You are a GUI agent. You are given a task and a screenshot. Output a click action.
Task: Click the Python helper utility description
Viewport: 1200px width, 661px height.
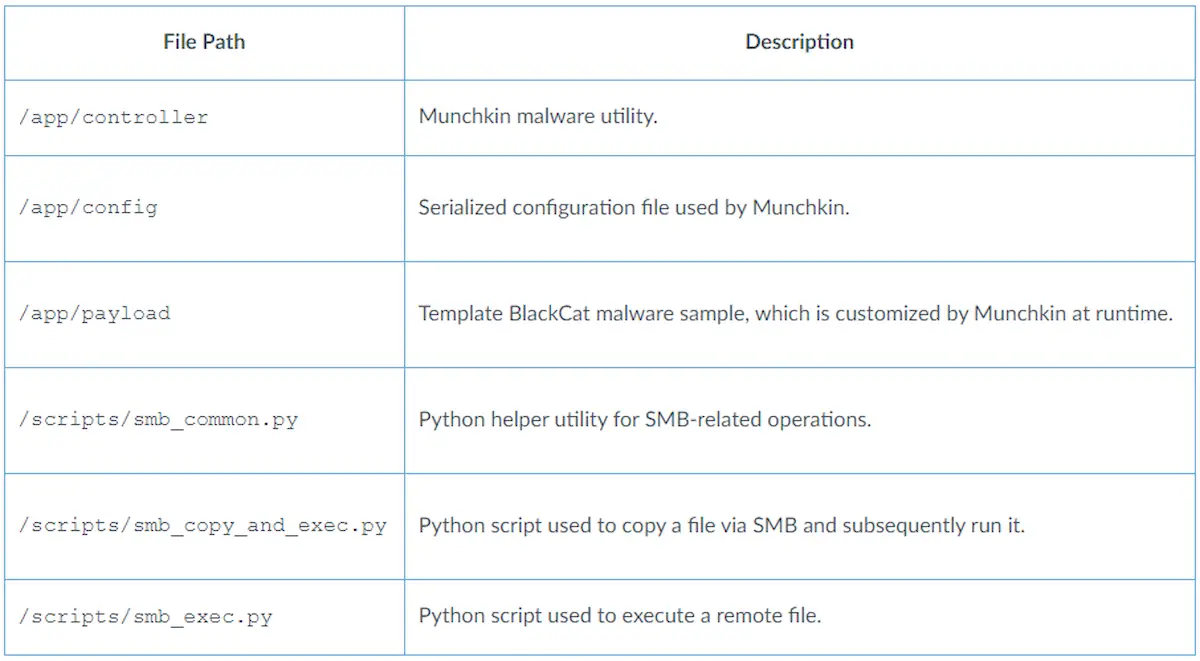pyautogui.click(x=645, y=419)
